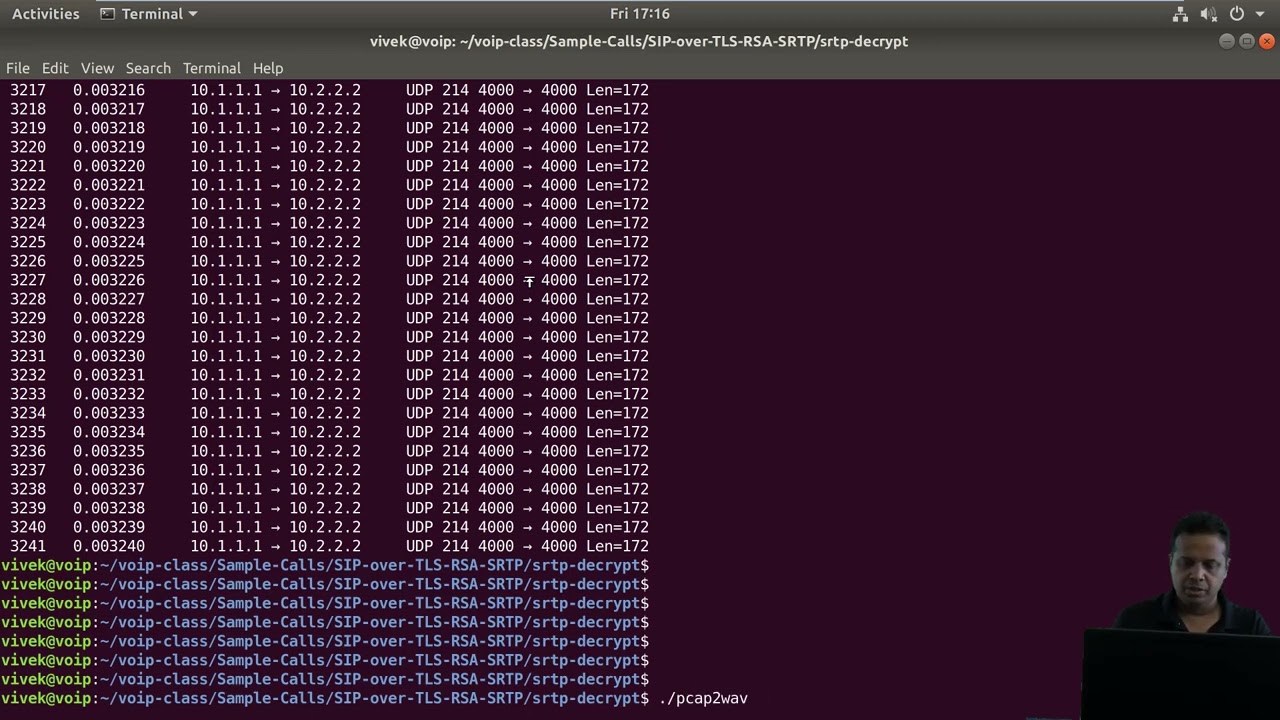This screenshot has width=1280, height=720.
Task: Click packet number 3241
Action: (x=28, y=546)
